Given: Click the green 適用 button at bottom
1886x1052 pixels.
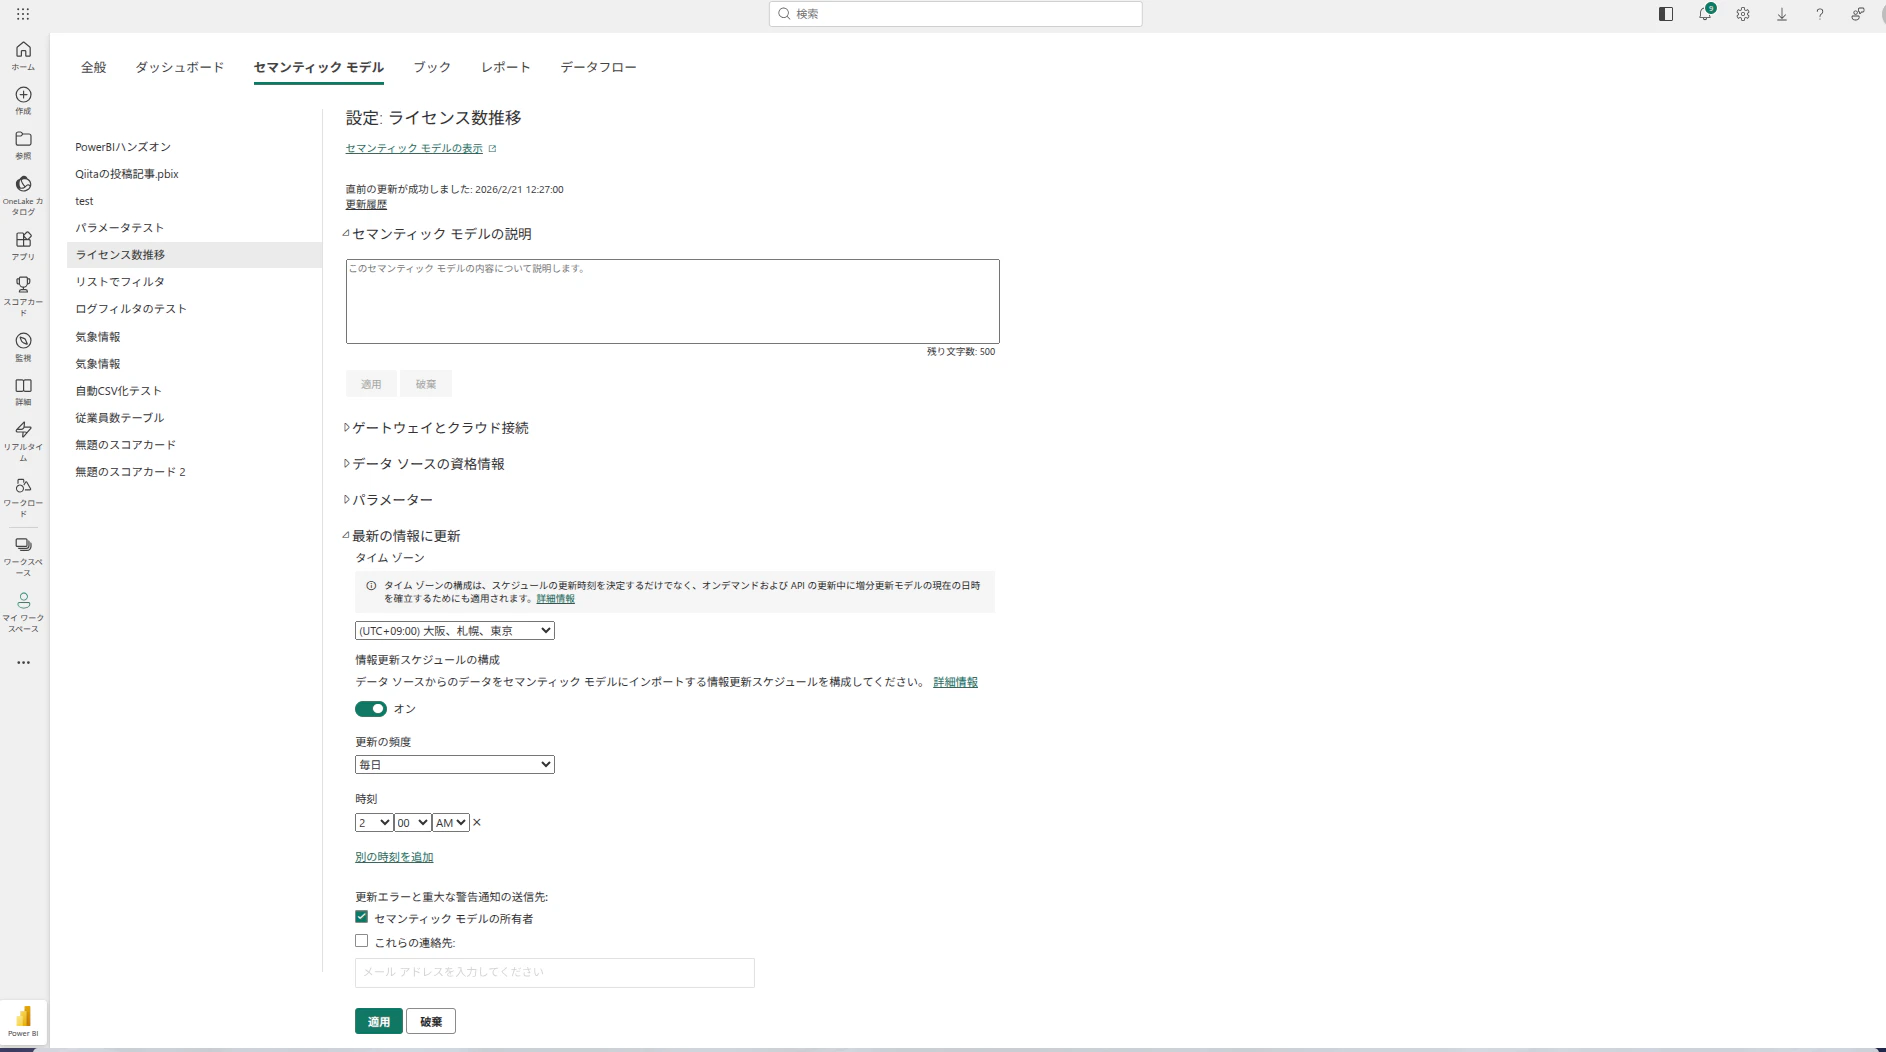Looking at the screenshot, I should (x=379, y=1021).
